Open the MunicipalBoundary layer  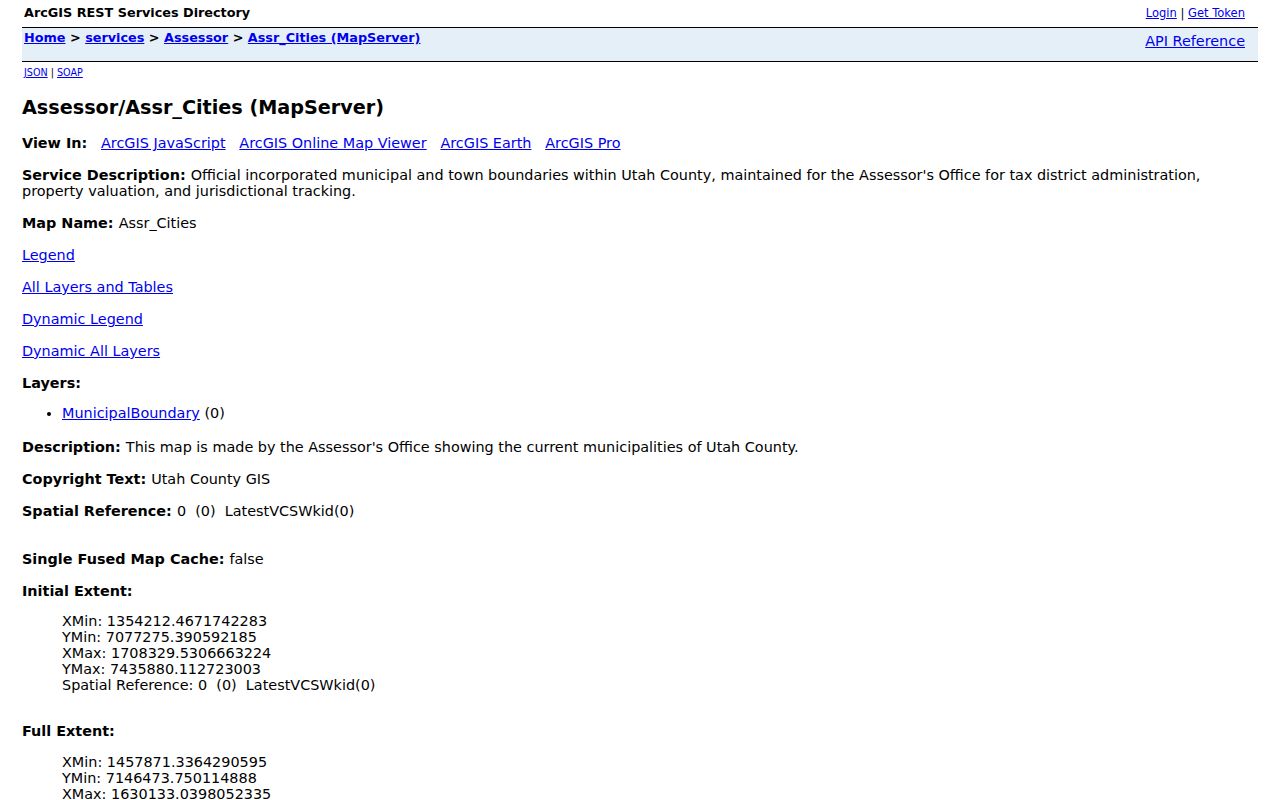(x=131, y=413)
